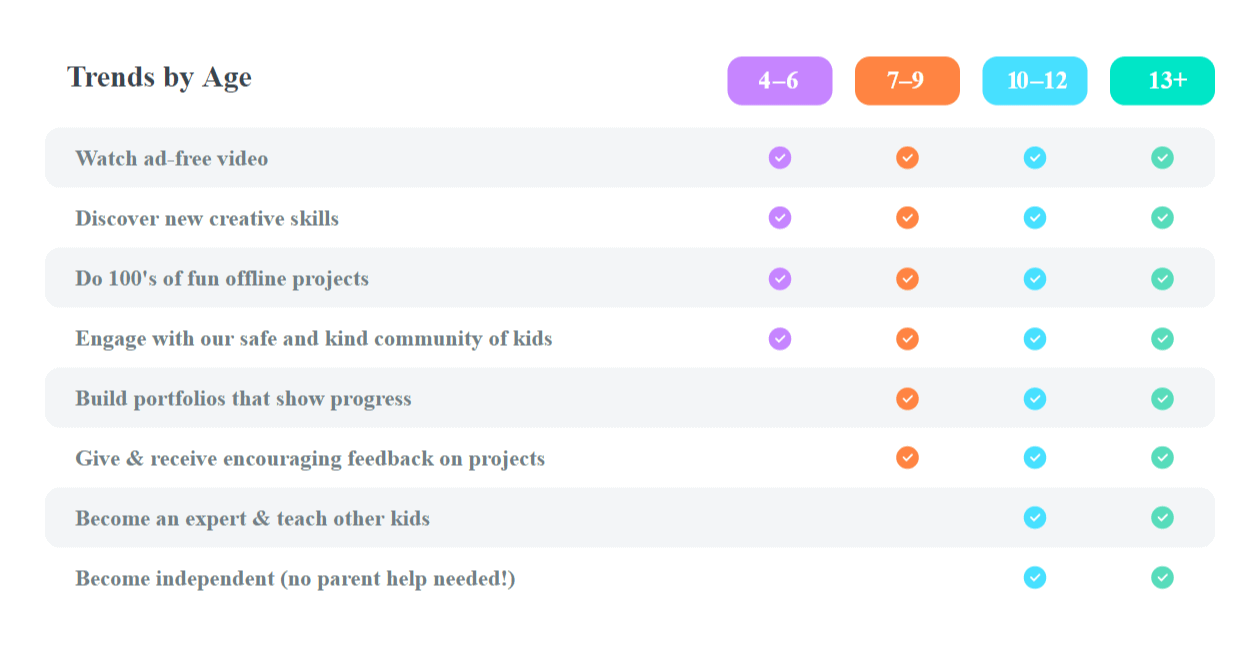This screenshot has width=1251, height=652.
Task: Click Build portfolios that show progress text
Action: pyautogui.click(x=243, y=399)
